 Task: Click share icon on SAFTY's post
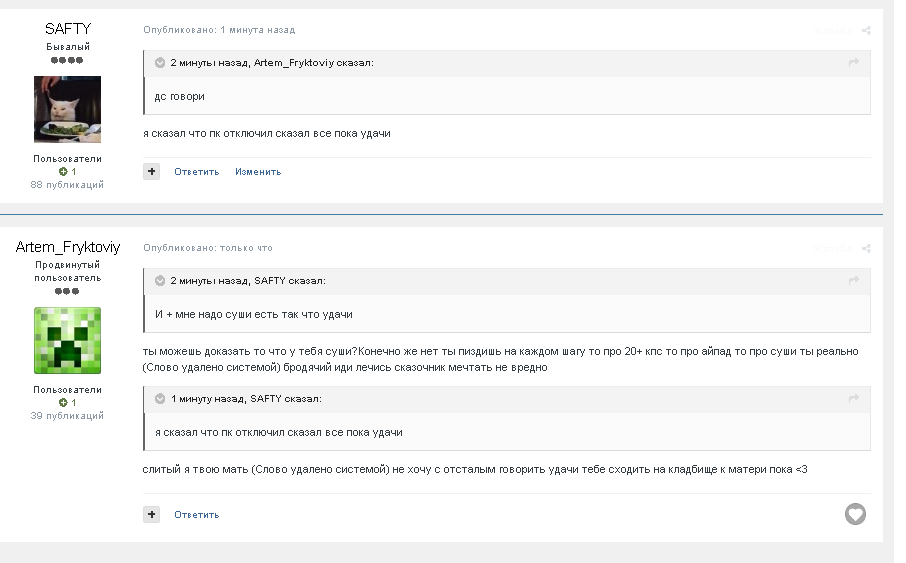pyautogui.click(x=866, y=31)
